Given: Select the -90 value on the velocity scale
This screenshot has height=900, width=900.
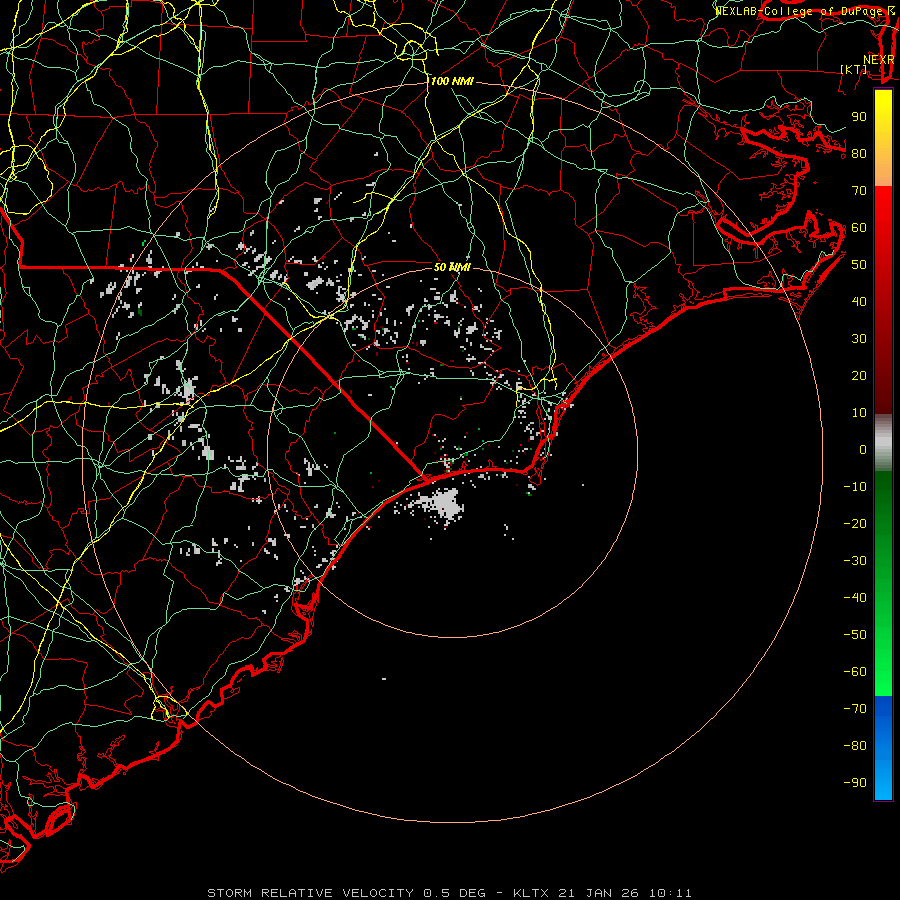Looking at the screenshot, I should pyautogui.click(x=855, y=783).
